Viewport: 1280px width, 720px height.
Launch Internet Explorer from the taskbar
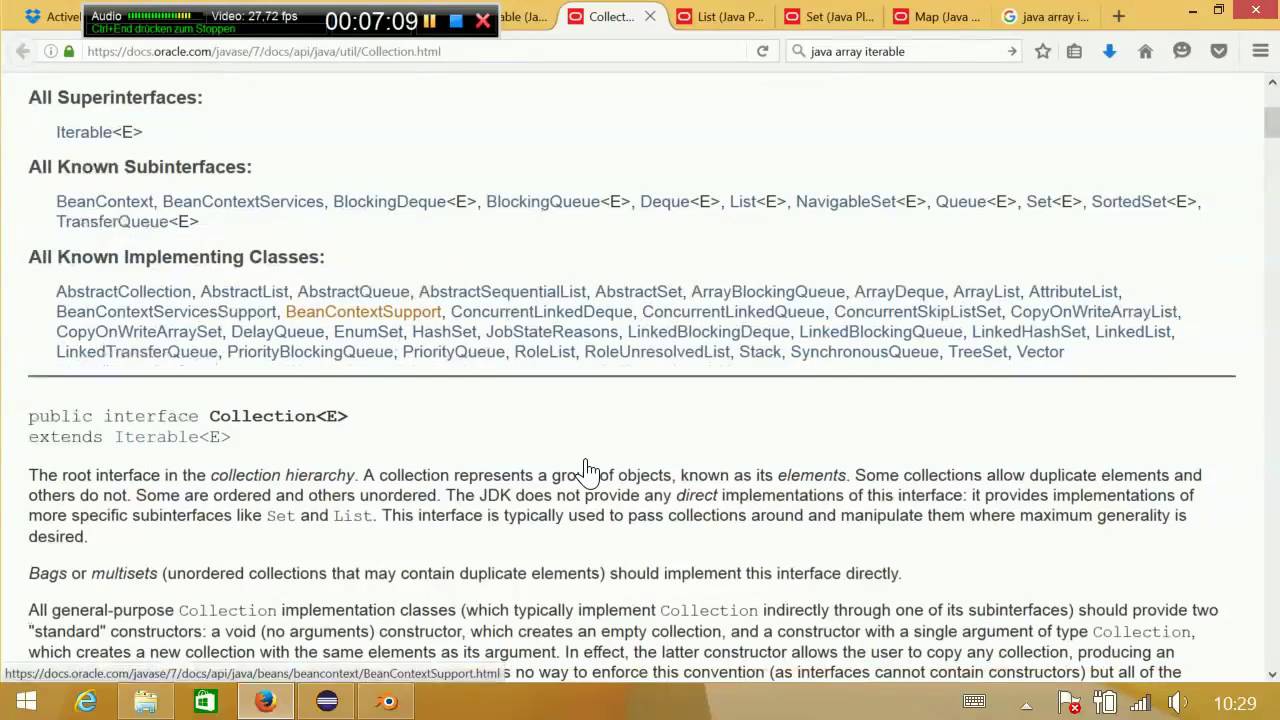87,702
